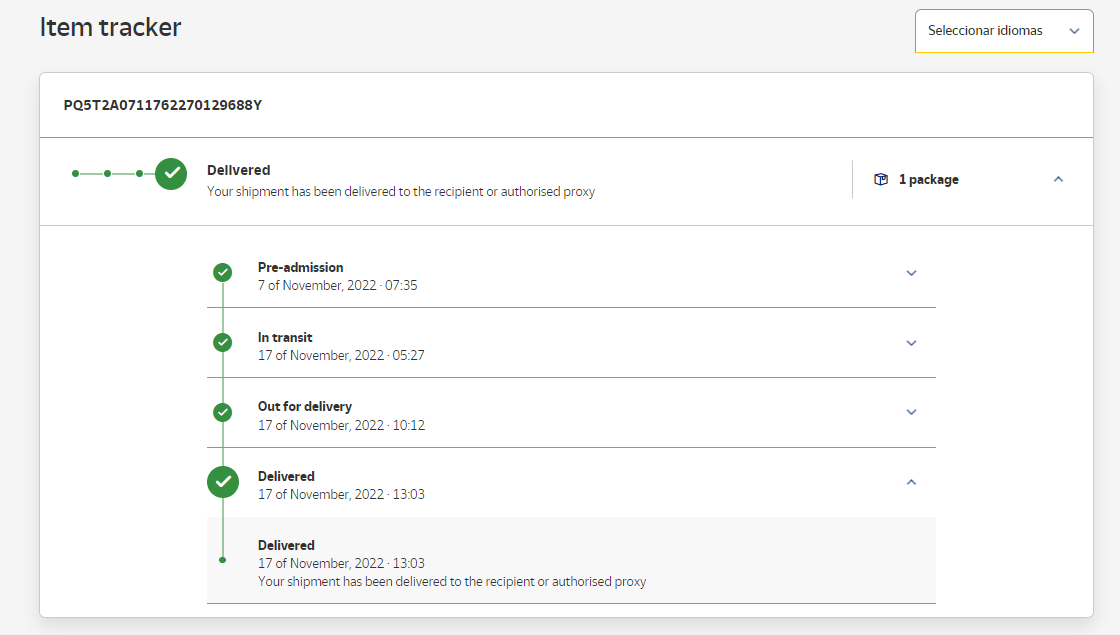The image size is (1120, 635).
Task: Click the Item tracker page heading
Action: (110, 28)
